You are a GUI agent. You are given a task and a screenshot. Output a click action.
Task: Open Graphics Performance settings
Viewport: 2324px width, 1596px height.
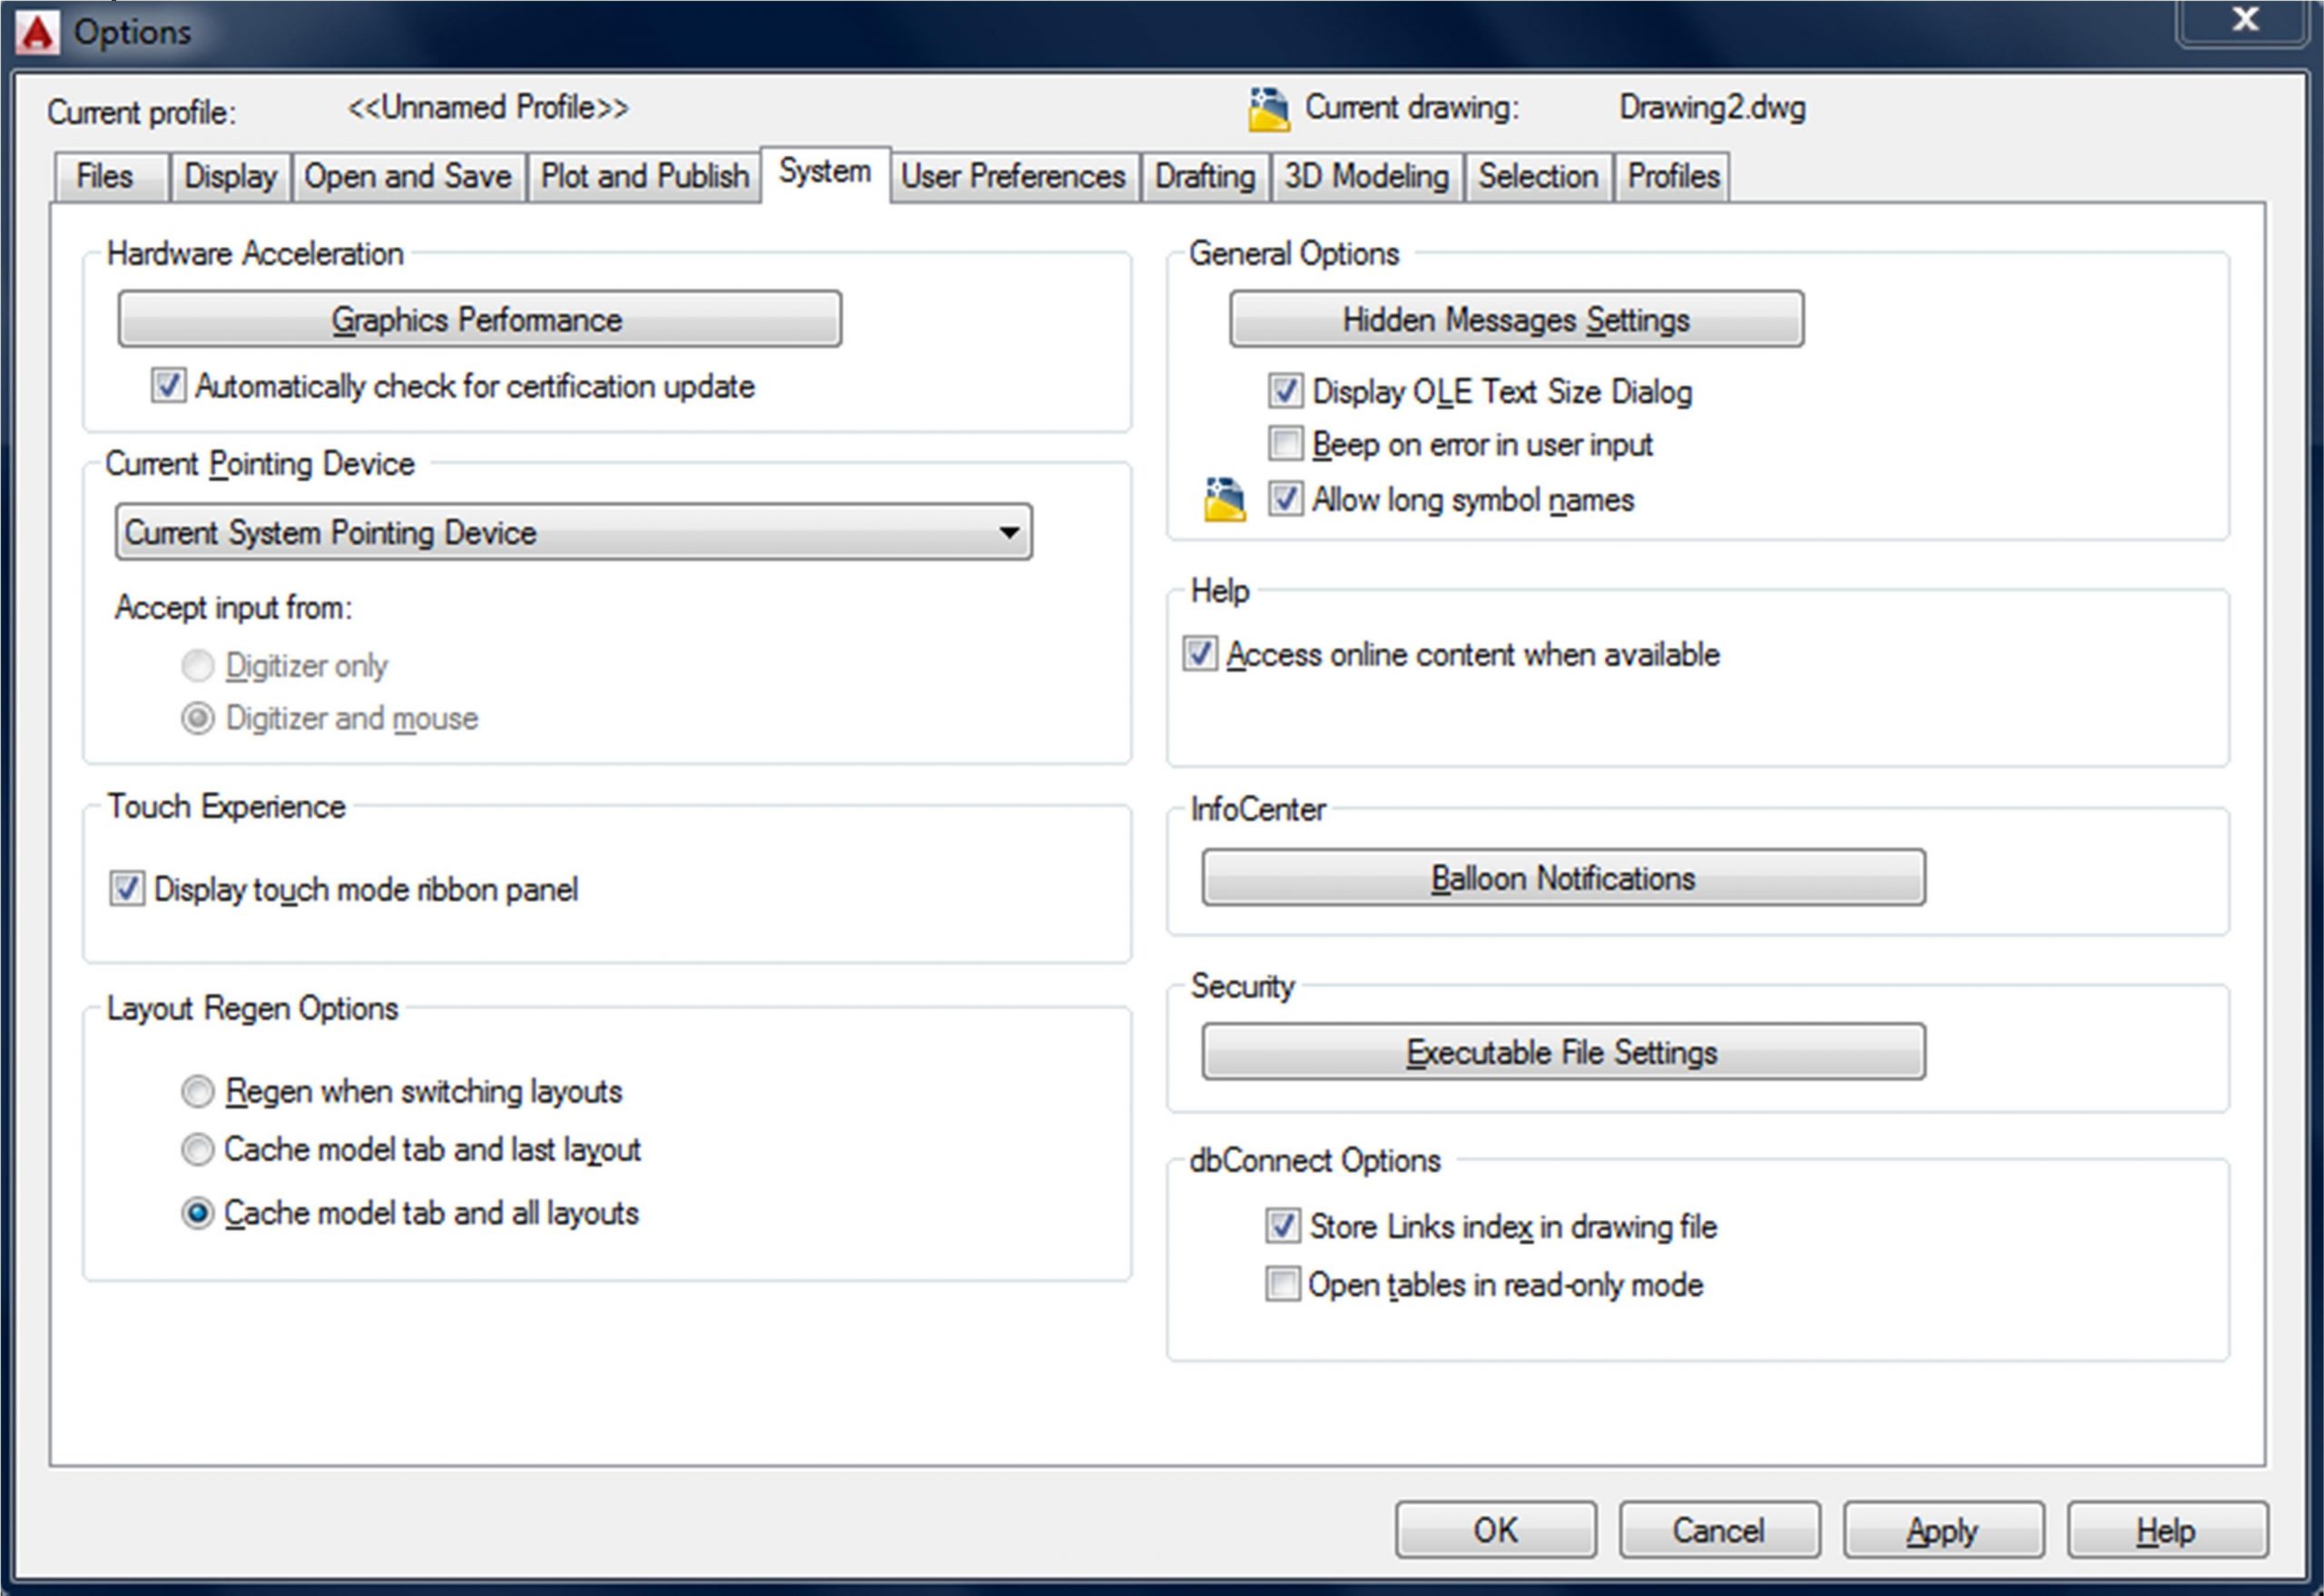[x=479, y=320]
